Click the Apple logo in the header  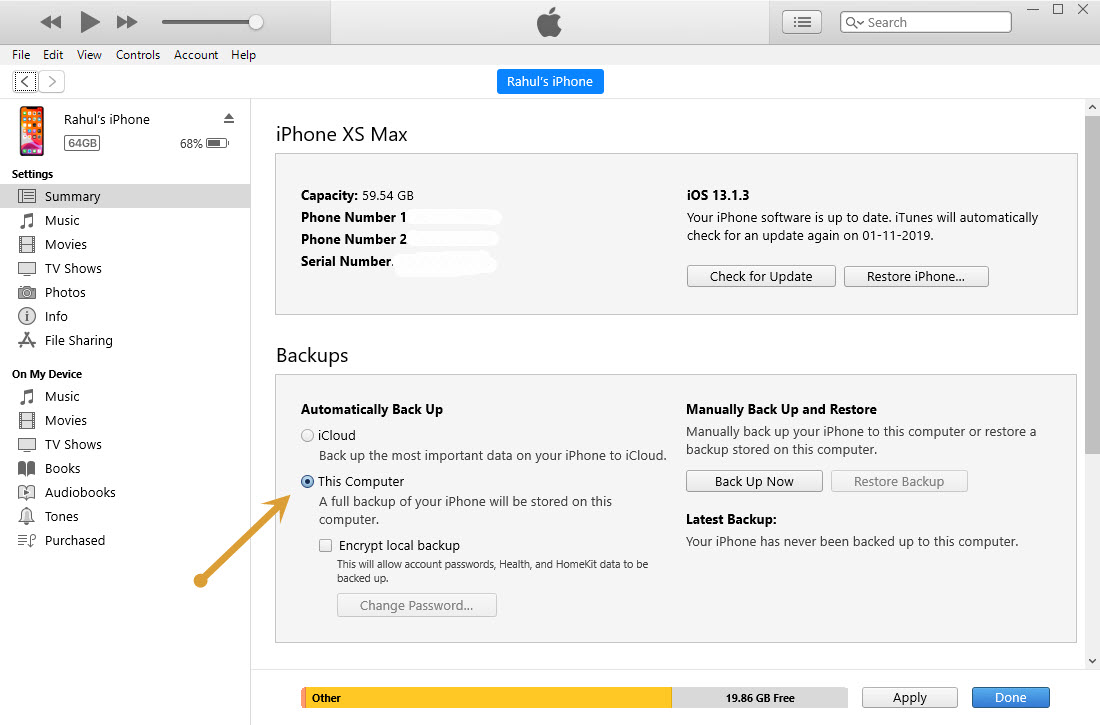click(x=549, y=22)
